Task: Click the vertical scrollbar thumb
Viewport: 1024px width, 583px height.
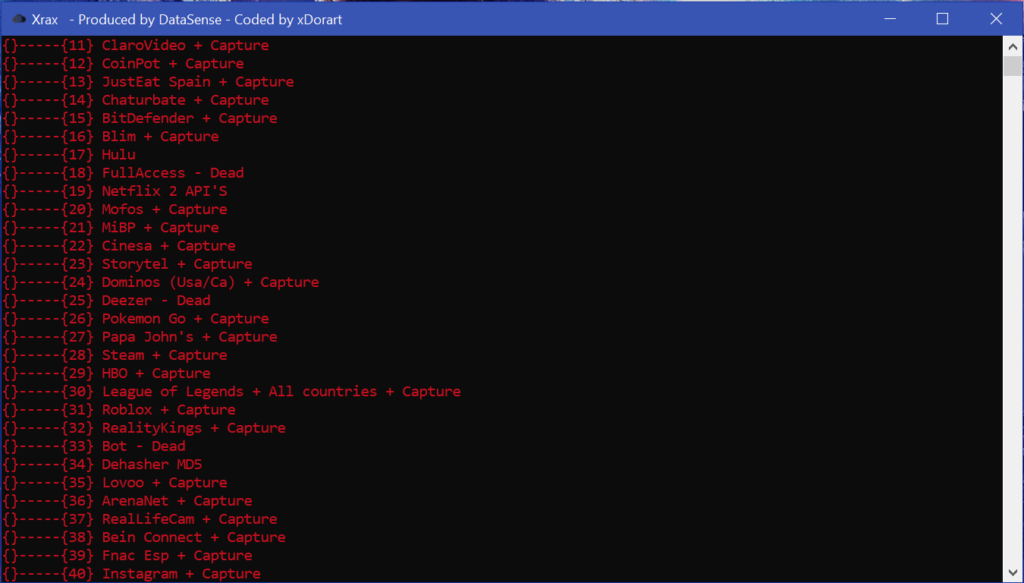Action: click(1012, 66)
